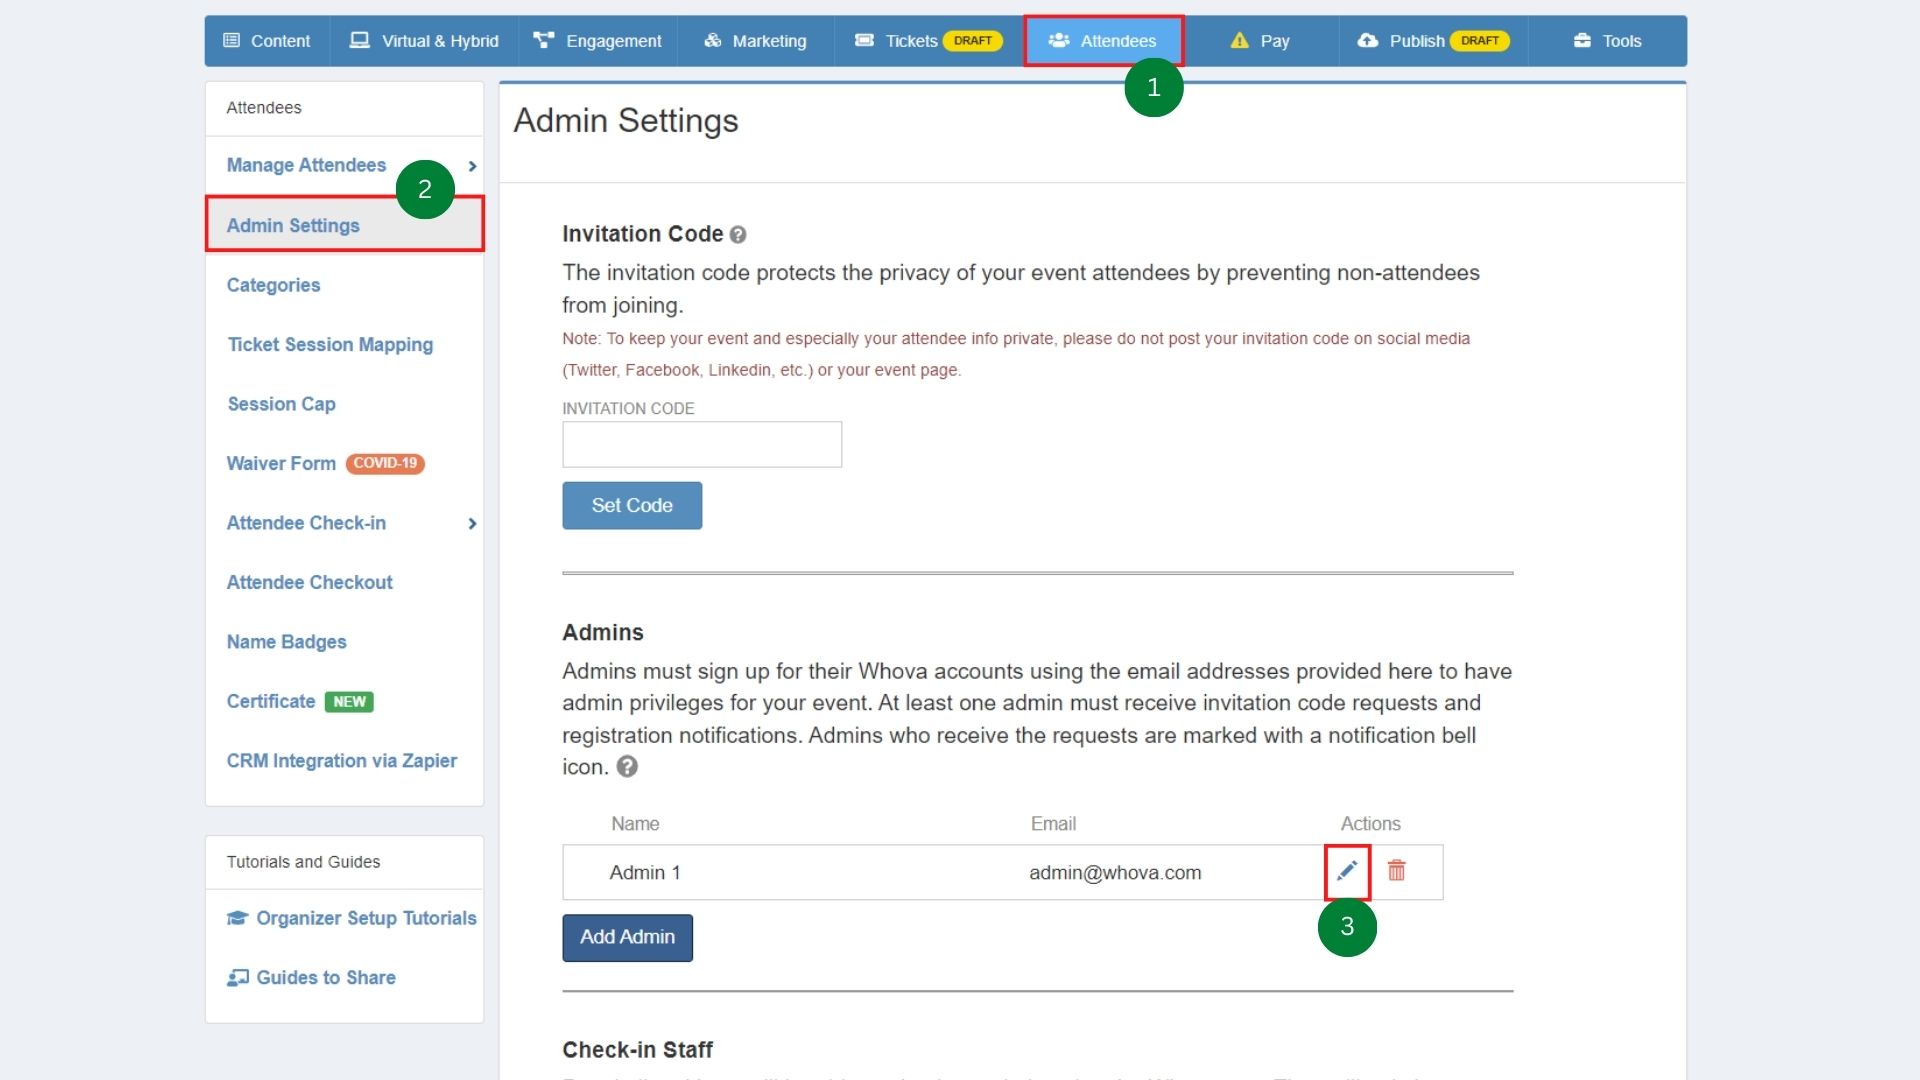The width and height of the screenshot is (1920, 1080).
Task: Click the graduation cap beside Organizer Setup Tutorials
Action: 236,918
